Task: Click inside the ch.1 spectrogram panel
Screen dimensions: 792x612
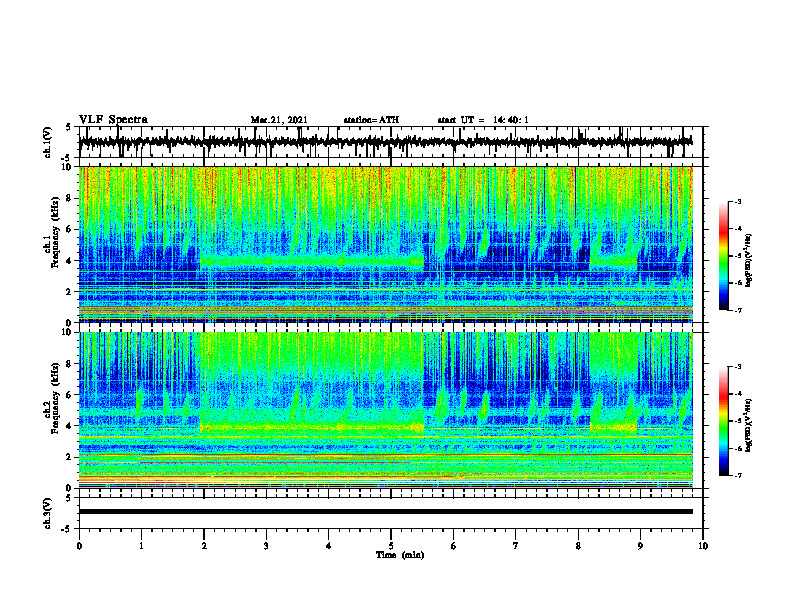Action: pos(385,244)
